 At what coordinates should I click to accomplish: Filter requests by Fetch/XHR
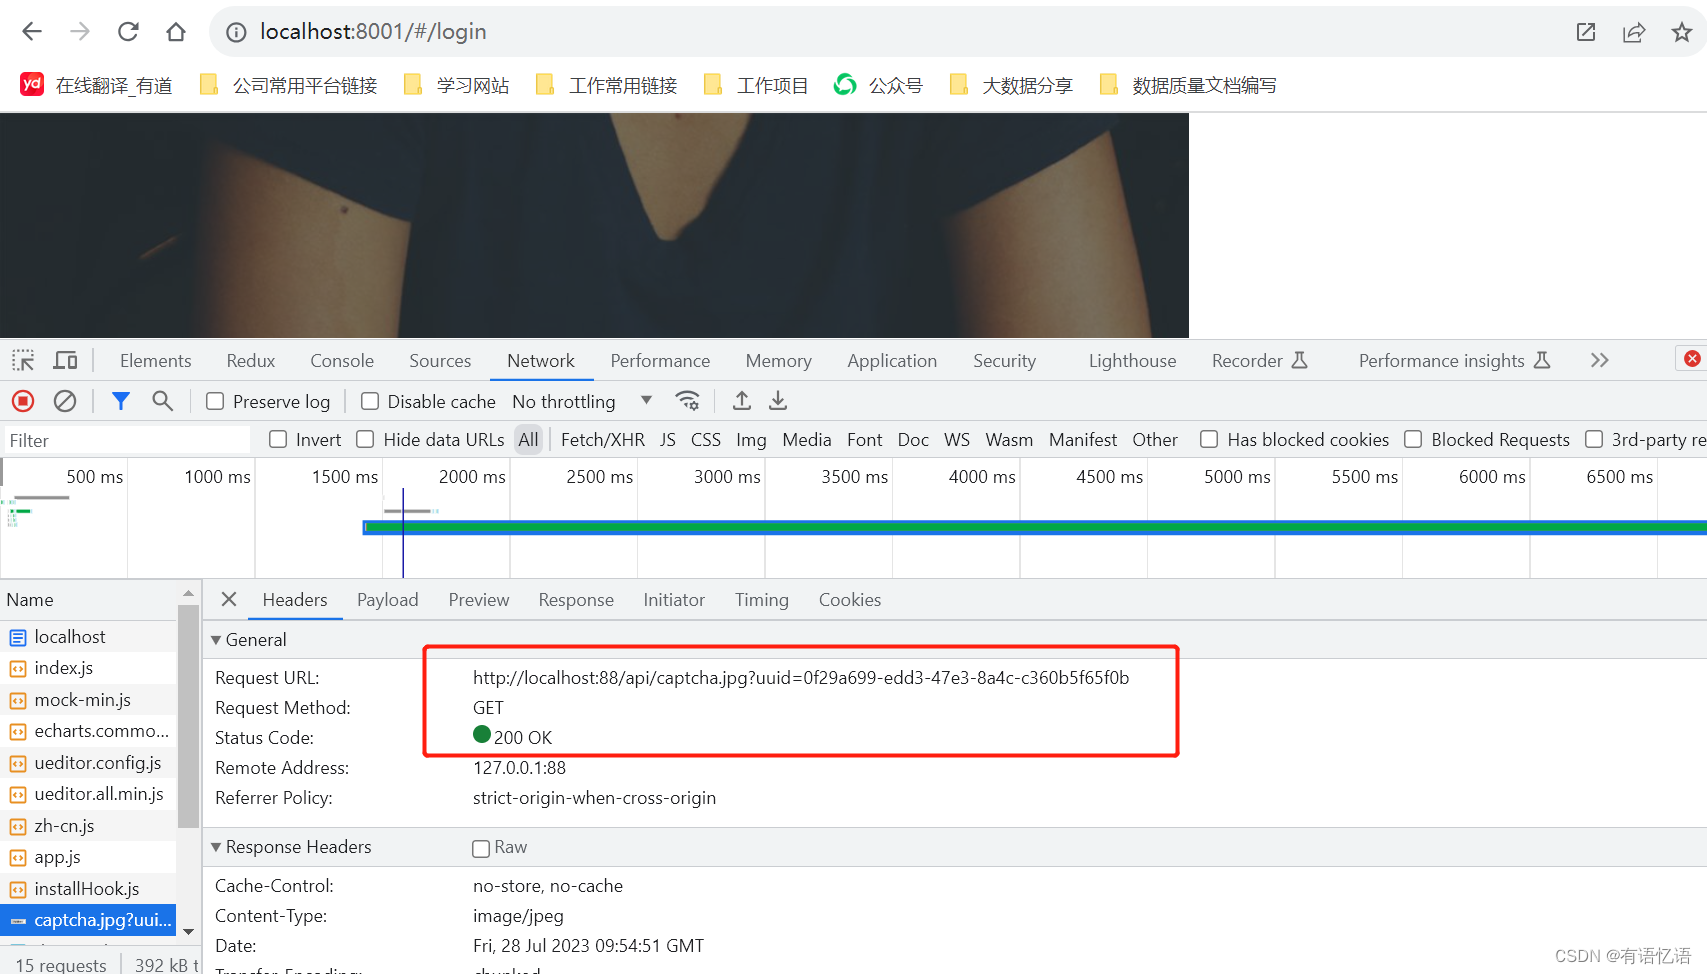click(603, 439)
